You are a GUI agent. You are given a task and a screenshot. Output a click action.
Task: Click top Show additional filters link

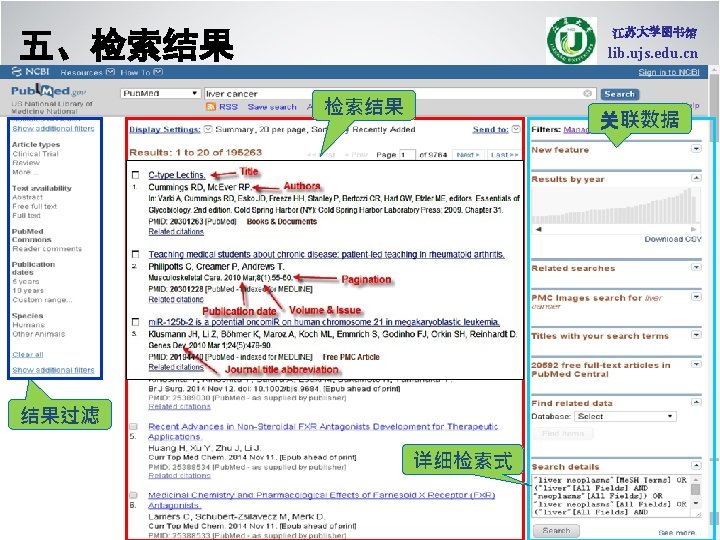pos(53,129)
